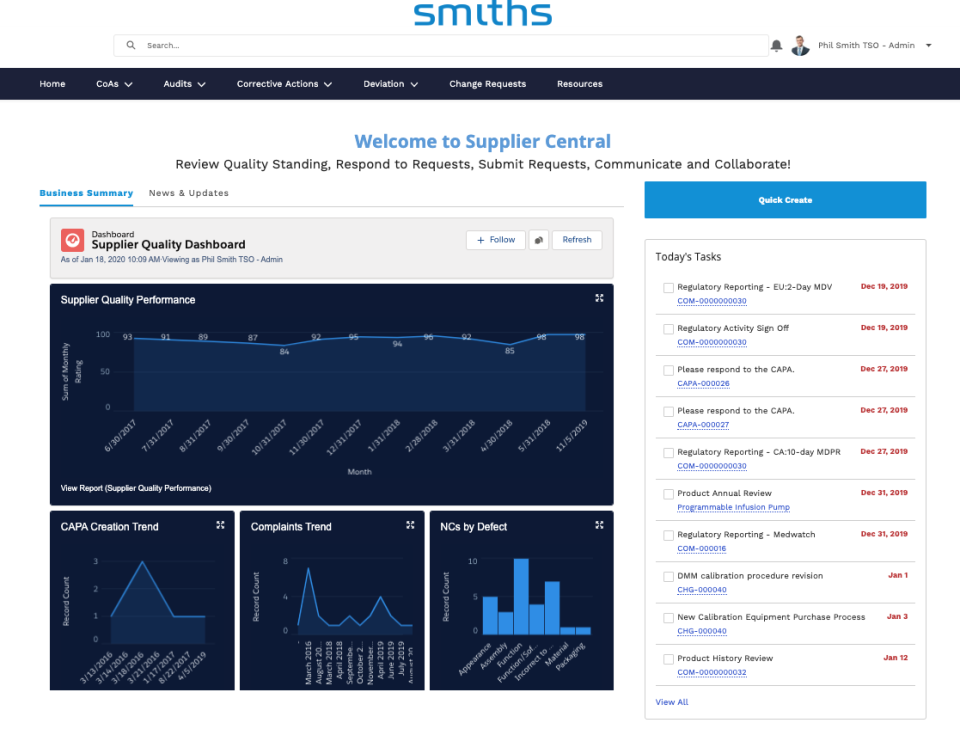Click the Phil Smith TSO - Admin name
The height and width of the screenshot is (729, 960).
click(x=866, y=45)
